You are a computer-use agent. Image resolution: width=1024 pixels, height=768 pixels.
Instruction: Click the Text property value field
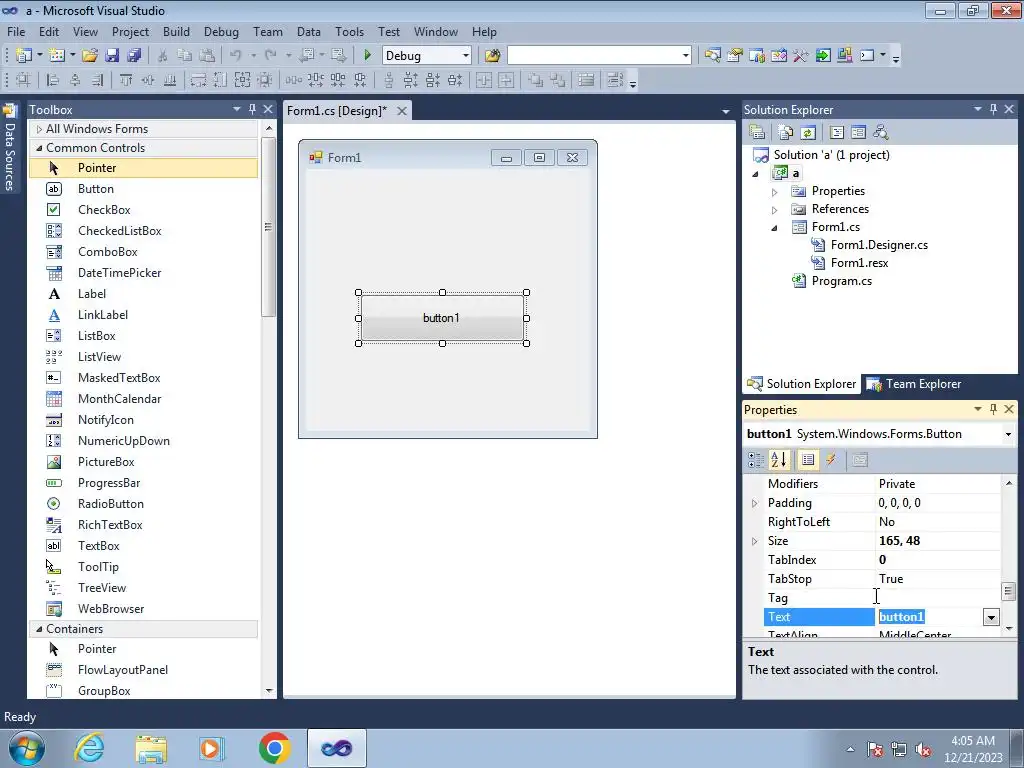click(928, 617)
